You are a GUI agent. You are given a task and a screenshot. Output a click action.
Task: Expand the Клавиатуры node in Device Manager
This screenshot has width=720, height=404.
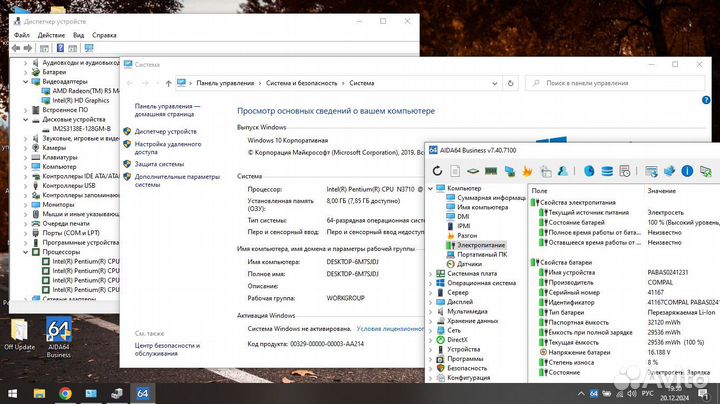tap(26, 157)
